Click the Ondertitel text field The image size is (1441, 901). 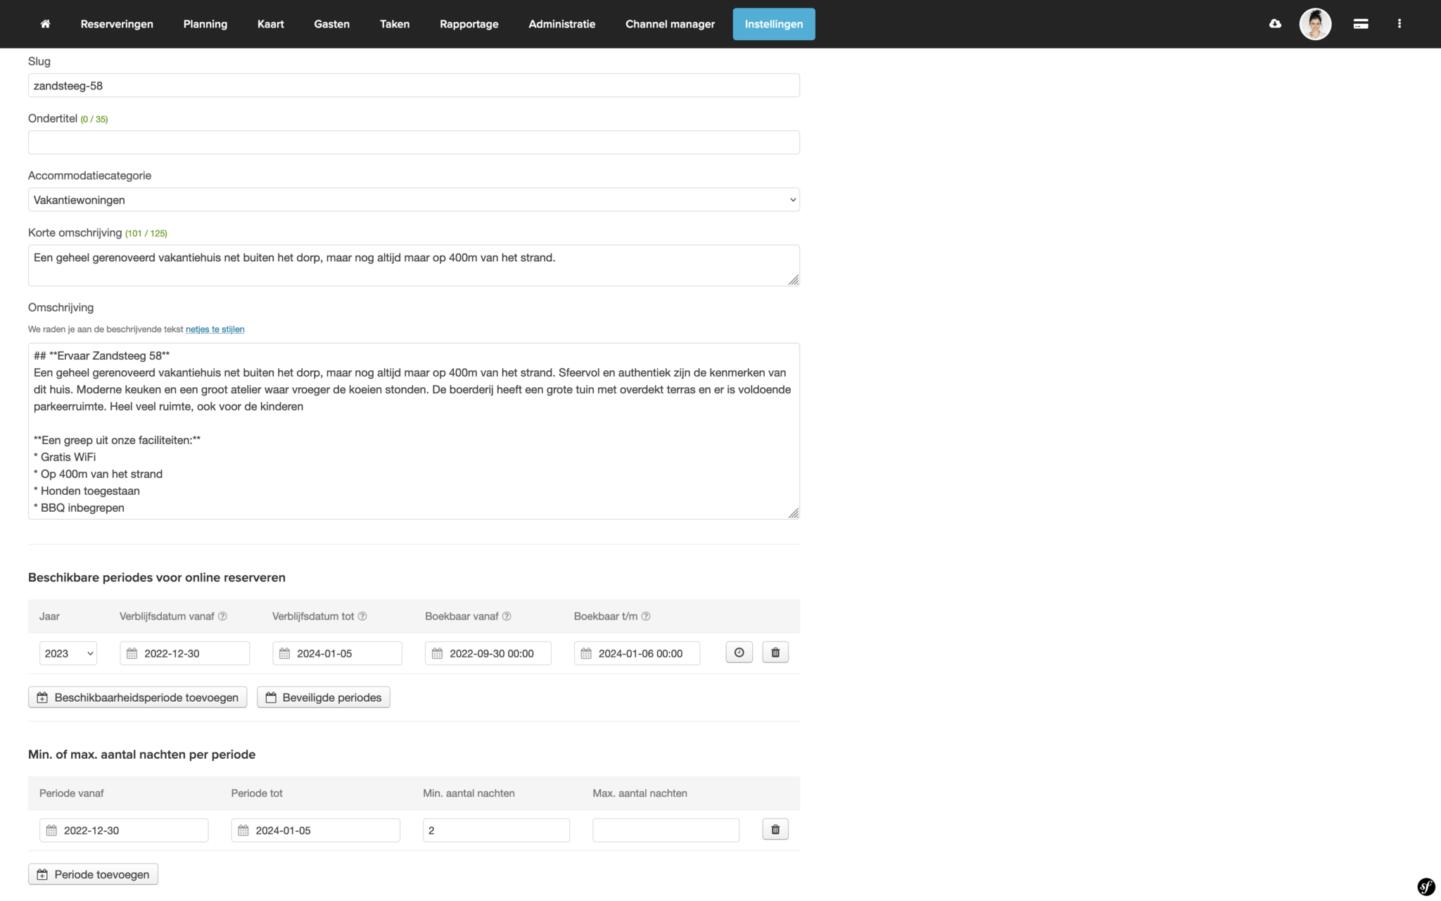pyautogui.click(x=413, y=142)
